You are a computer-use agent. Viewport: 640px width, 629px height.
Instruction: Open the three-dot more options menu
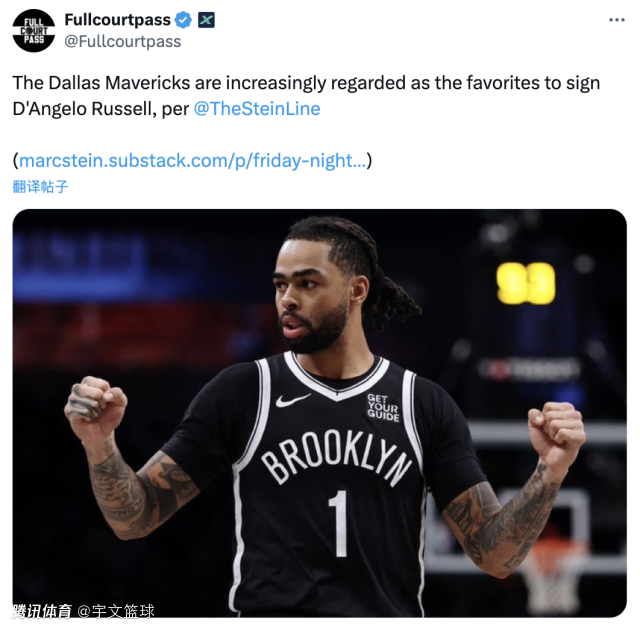pos(617,20)
